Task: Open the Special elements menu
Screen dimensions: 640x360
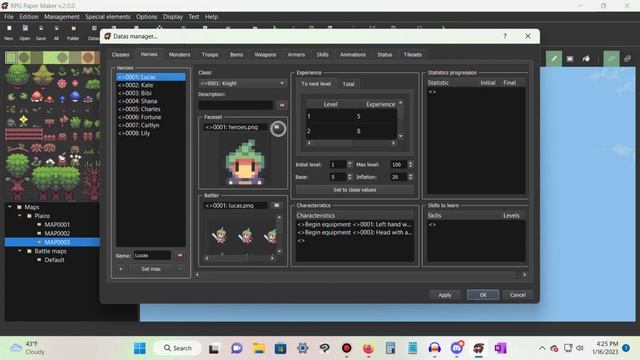Action: click(x=108, y=17)
